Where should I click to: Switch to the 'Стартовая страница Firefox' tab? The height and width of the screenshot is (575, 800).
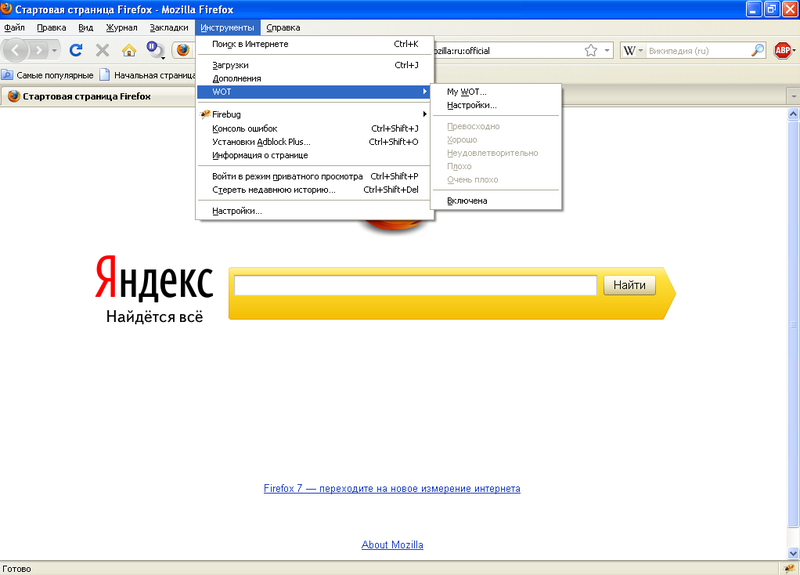point(80,96)
